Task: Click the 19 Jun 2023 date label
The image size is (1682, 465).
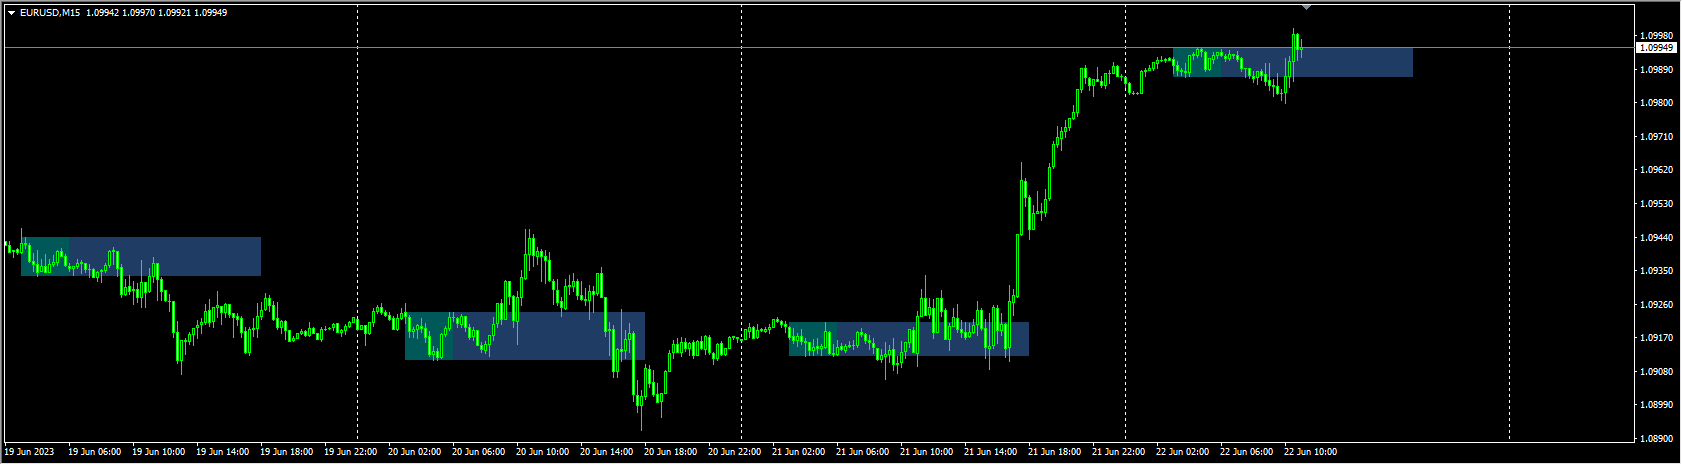Action: (x=30, y=452)
